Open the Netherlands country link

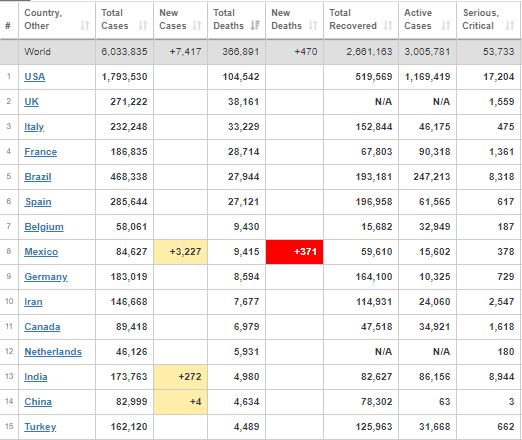(53, 352)
